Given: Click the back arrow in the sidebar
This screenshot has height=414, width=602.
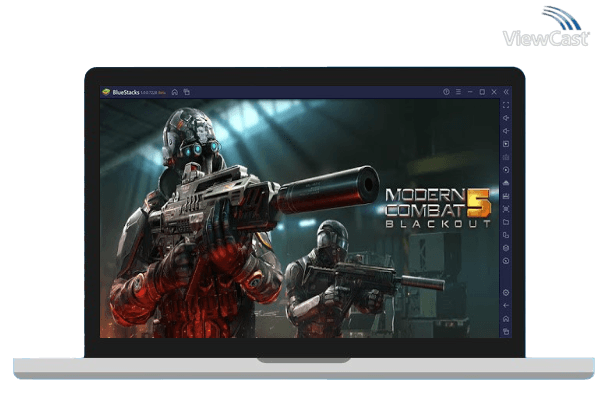Looking at the screenshot, I should pos(506,306).
